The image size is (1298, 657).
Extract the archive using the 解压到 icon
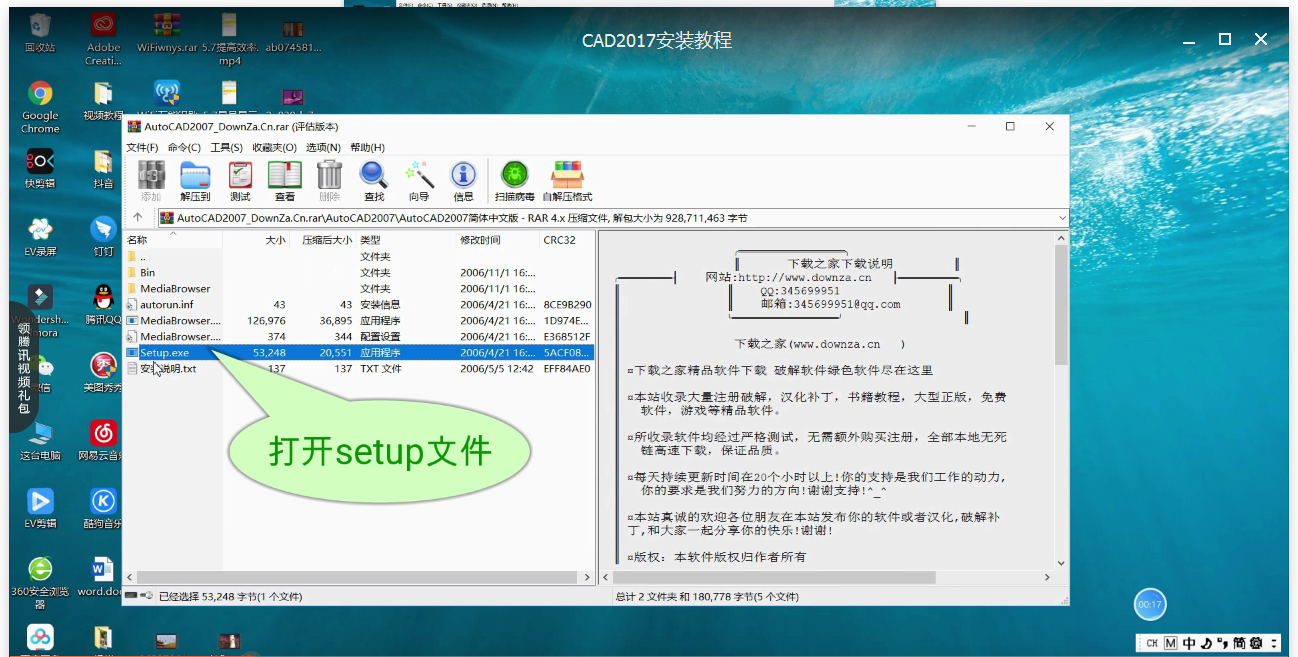(x=194, y=180)
